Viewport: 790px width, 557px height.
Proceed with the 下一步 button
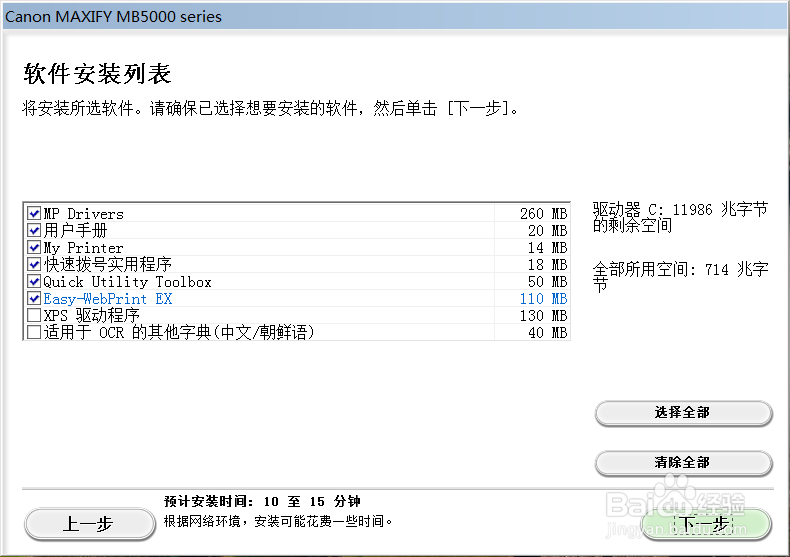pos(706,524)
